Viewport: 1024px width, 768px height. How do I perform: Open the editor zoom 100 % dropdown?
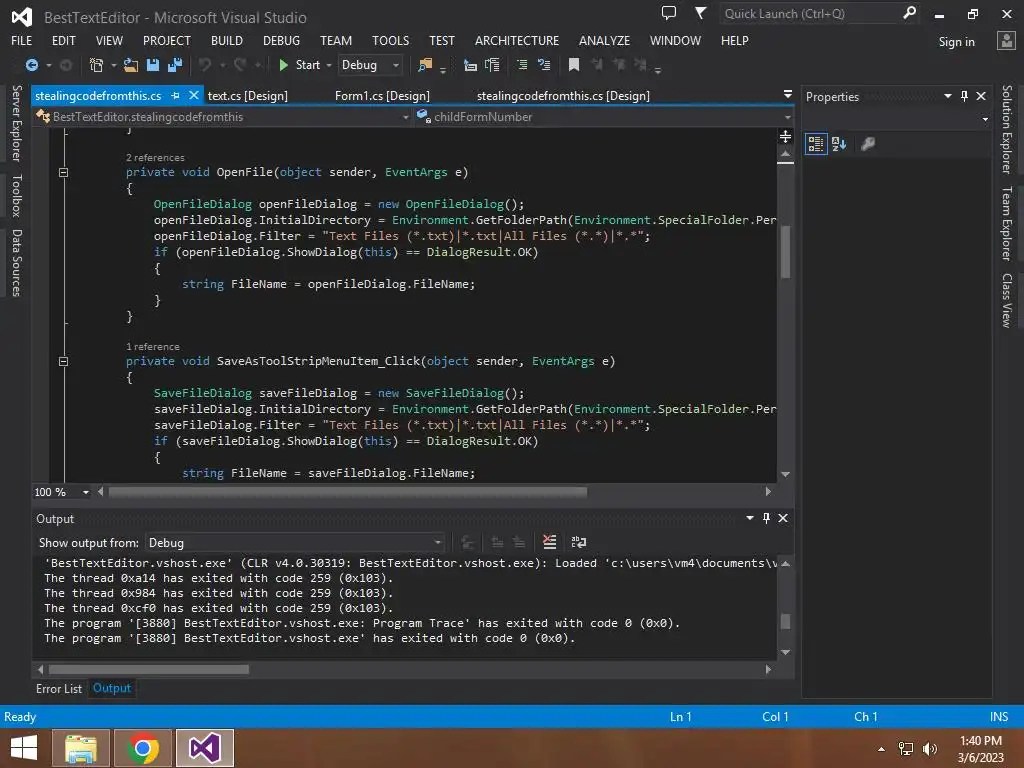[86, 492]
